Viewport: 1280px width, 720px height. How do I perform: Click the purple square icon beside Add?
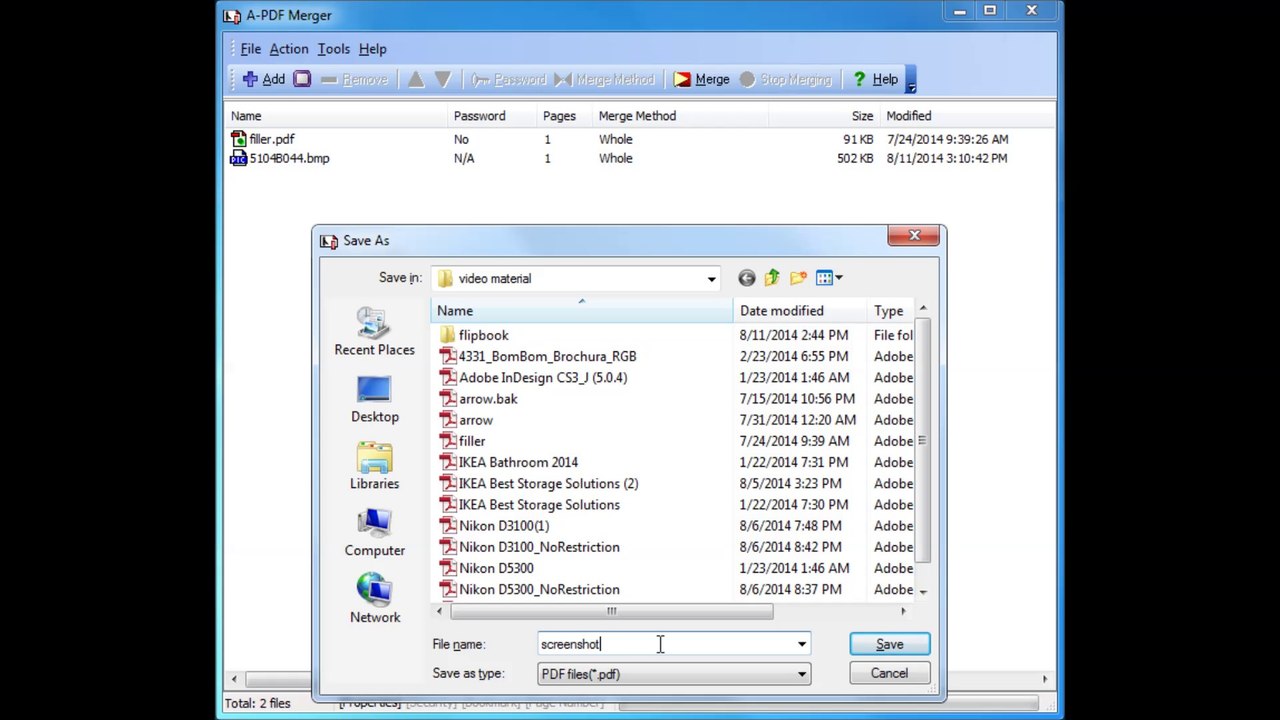[302, 79]
